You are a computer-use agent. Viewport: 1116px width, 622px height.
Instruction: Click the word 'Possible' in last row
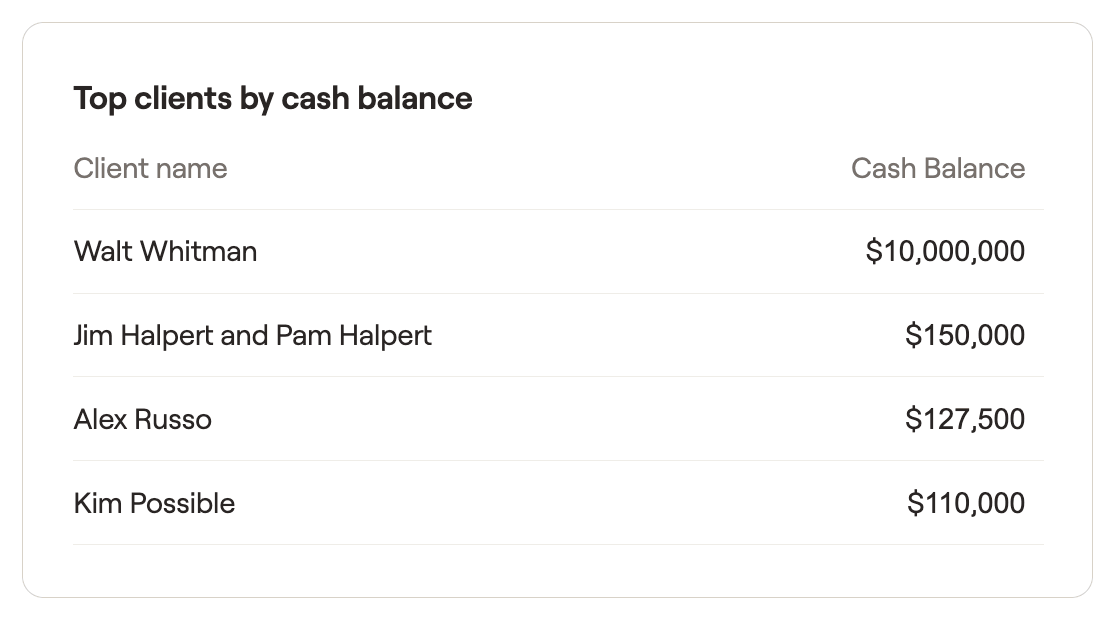tap(182, 503)
